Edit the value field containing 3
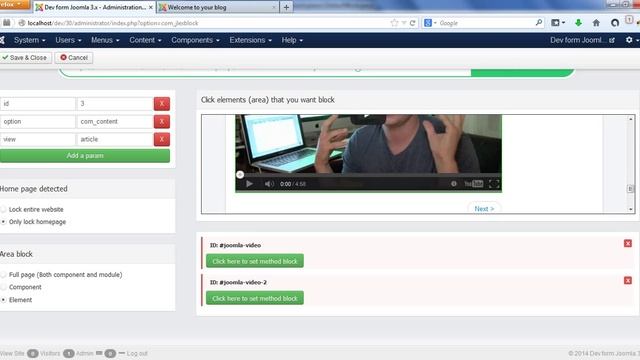 coord(115,104)
